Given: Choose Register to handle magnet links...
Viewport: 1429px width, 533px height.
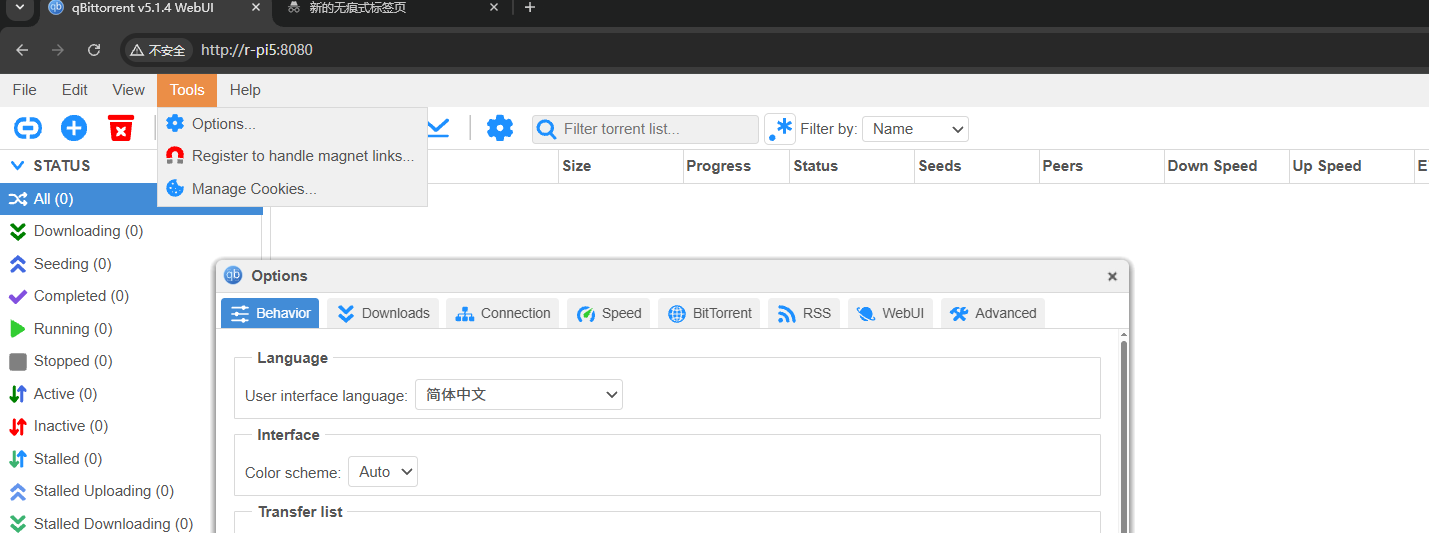Looking at the screenshot, I should click(292, 156).
